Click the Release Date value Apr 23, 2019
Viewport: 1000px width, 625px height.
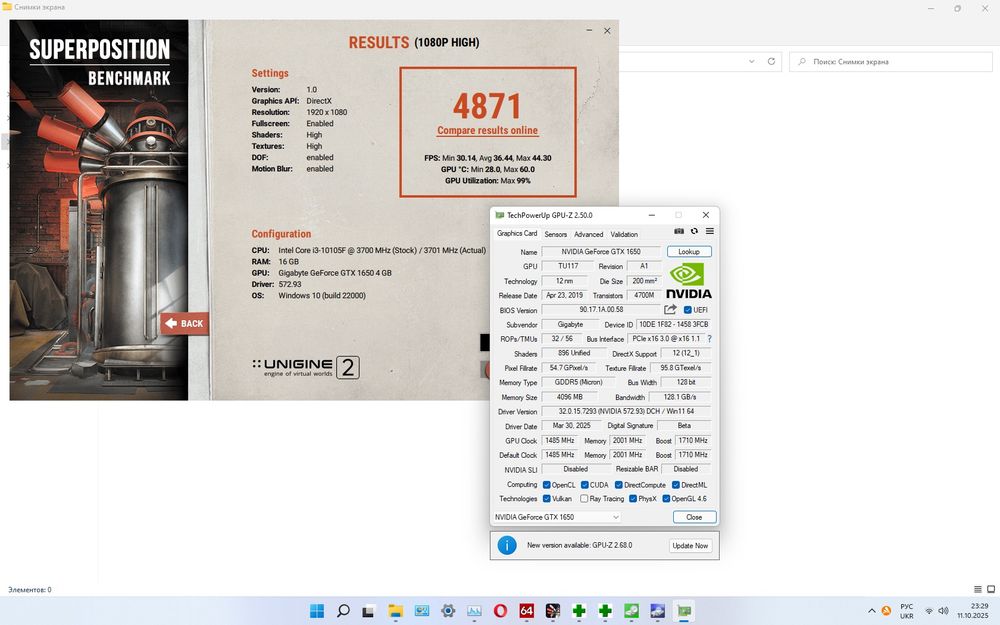click(564, 295)
